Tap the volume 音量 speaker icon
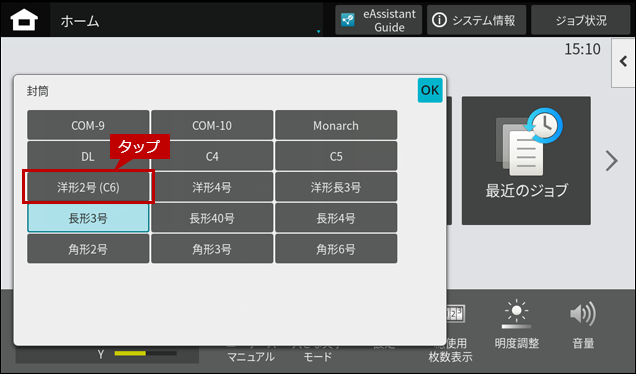 pos(583,314)
